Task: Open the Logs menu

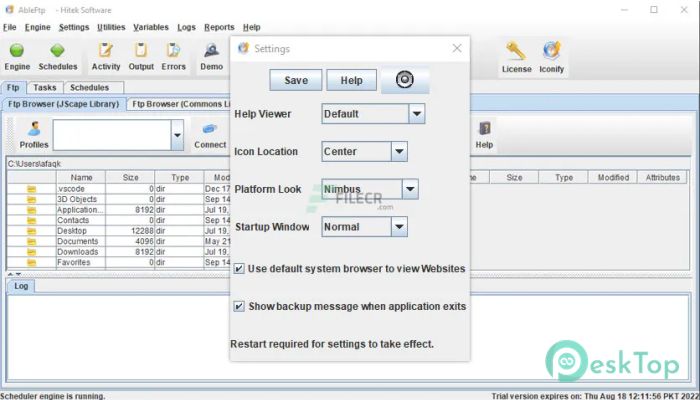Action: tap(186, 27)
